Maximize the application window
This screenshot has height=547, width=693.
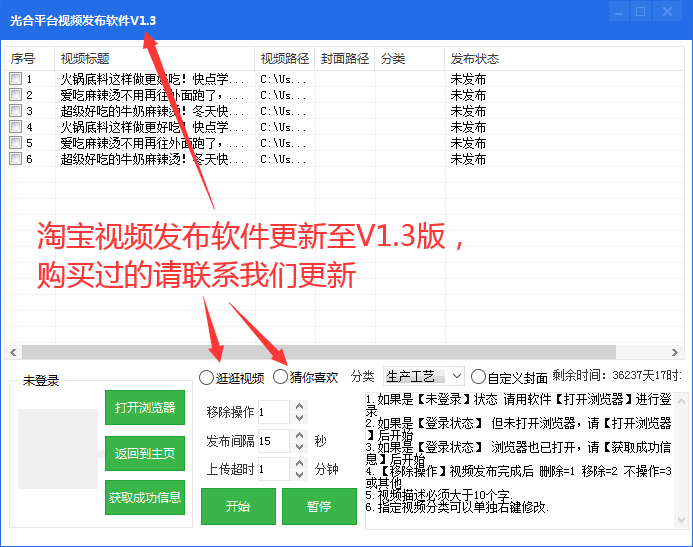coord(640,11)
